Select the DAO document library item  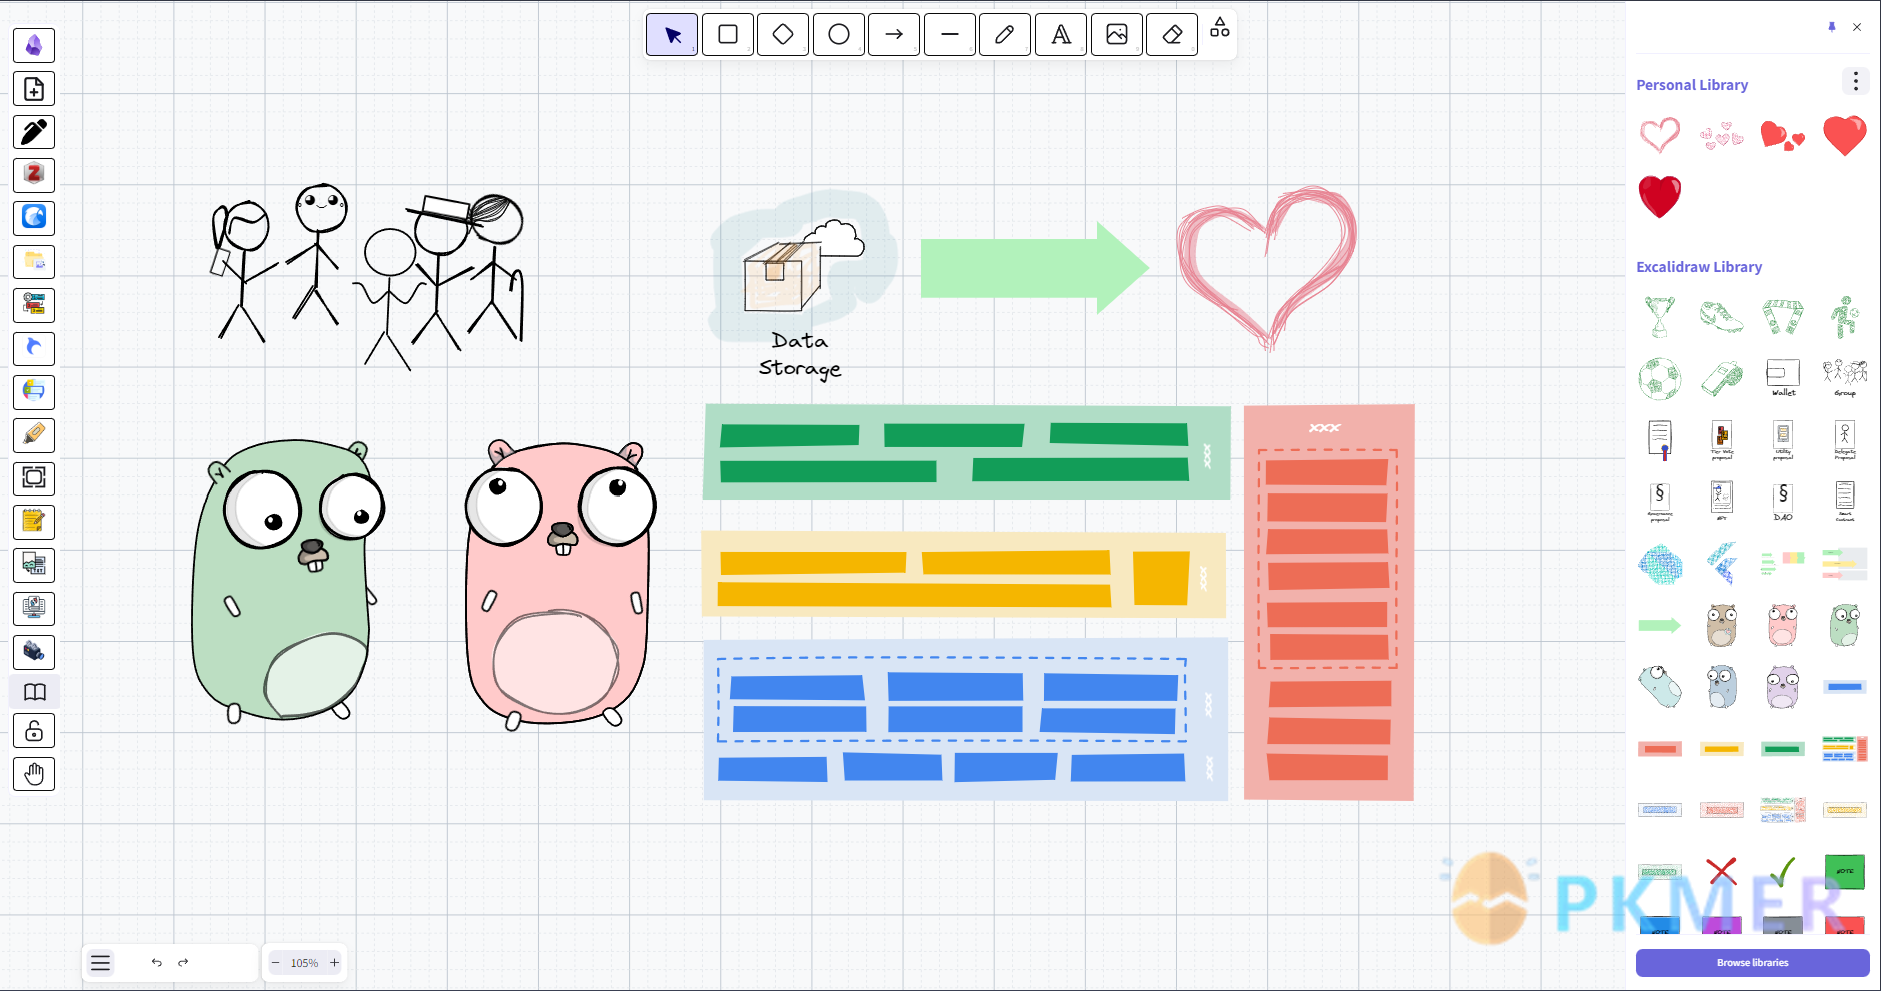[1783, 502]
